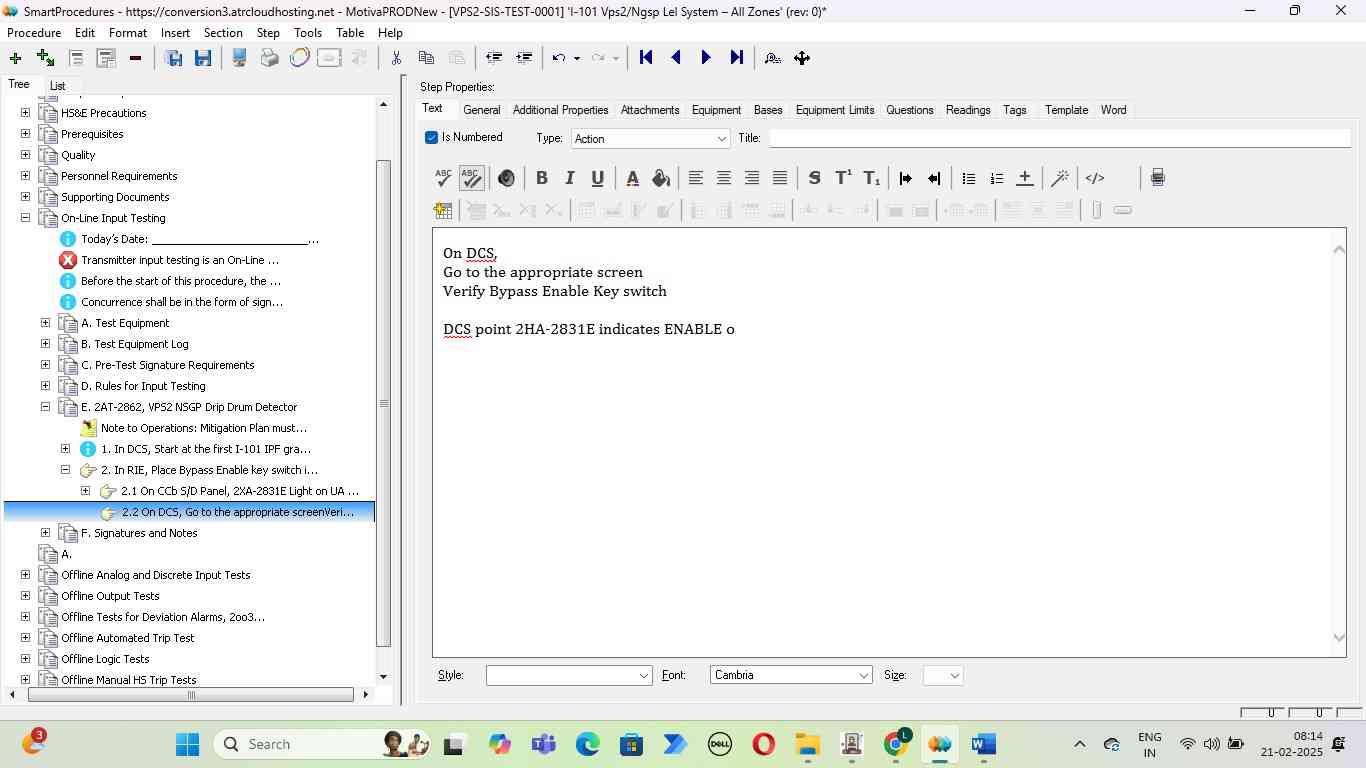Switch to the Equipment Limits tab

click(835, 110)
